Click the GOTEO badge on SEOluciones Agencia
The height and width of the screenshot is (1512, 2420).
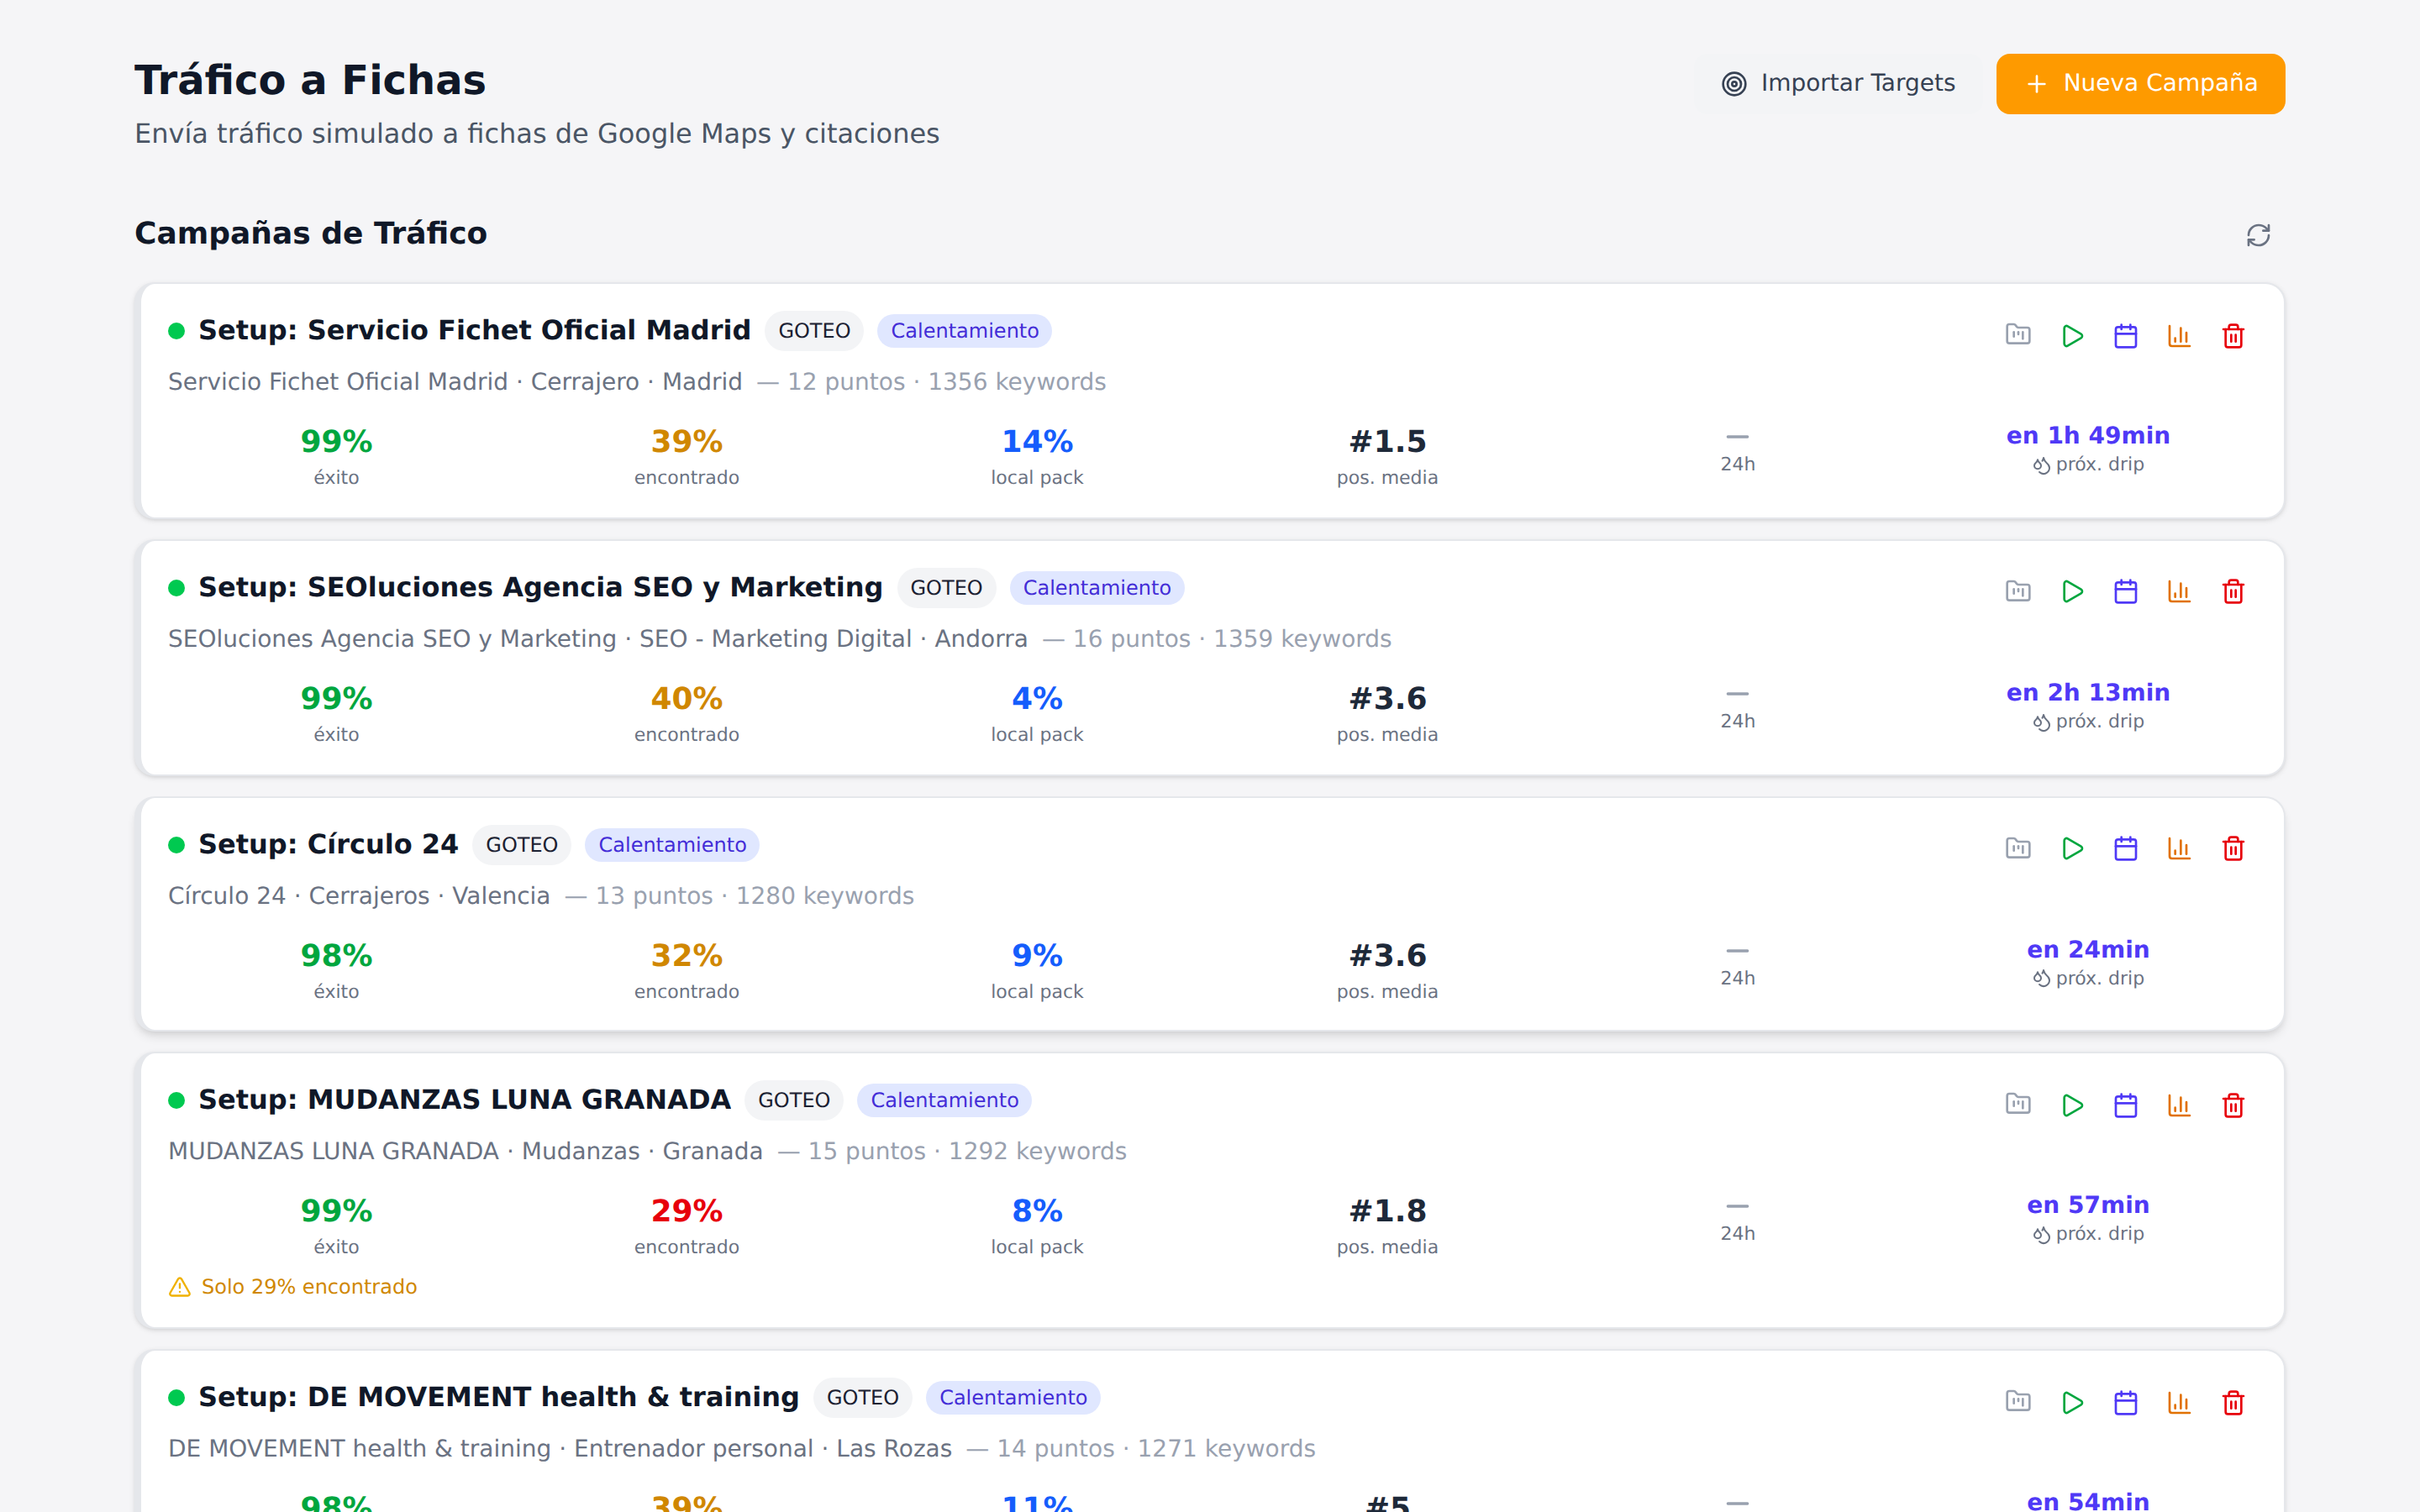(x=946, y=588)
